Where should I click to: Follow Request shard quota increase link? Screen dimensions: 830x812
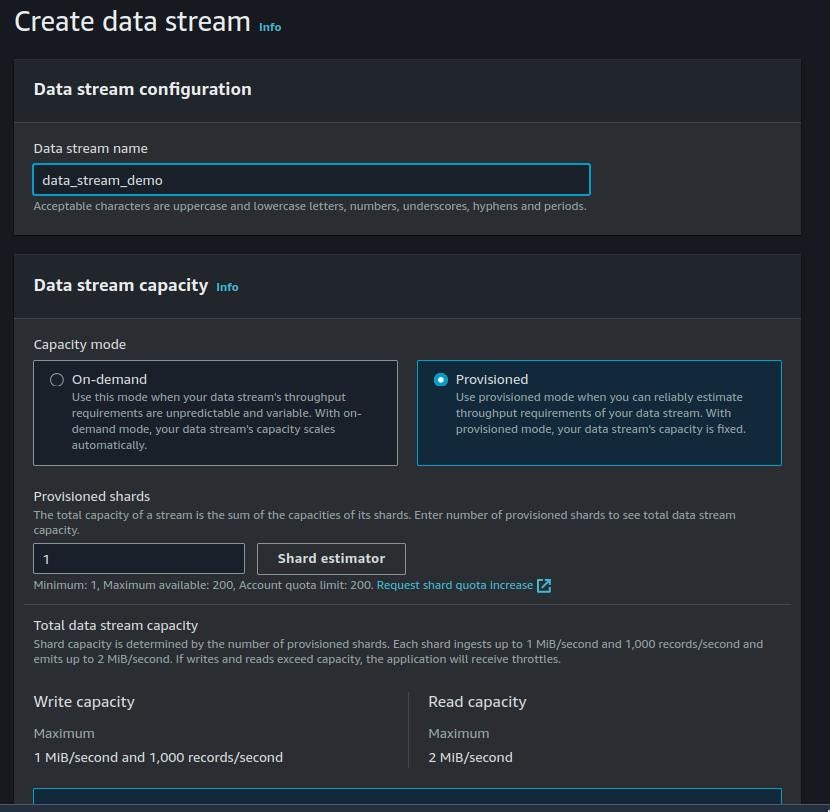455,585
